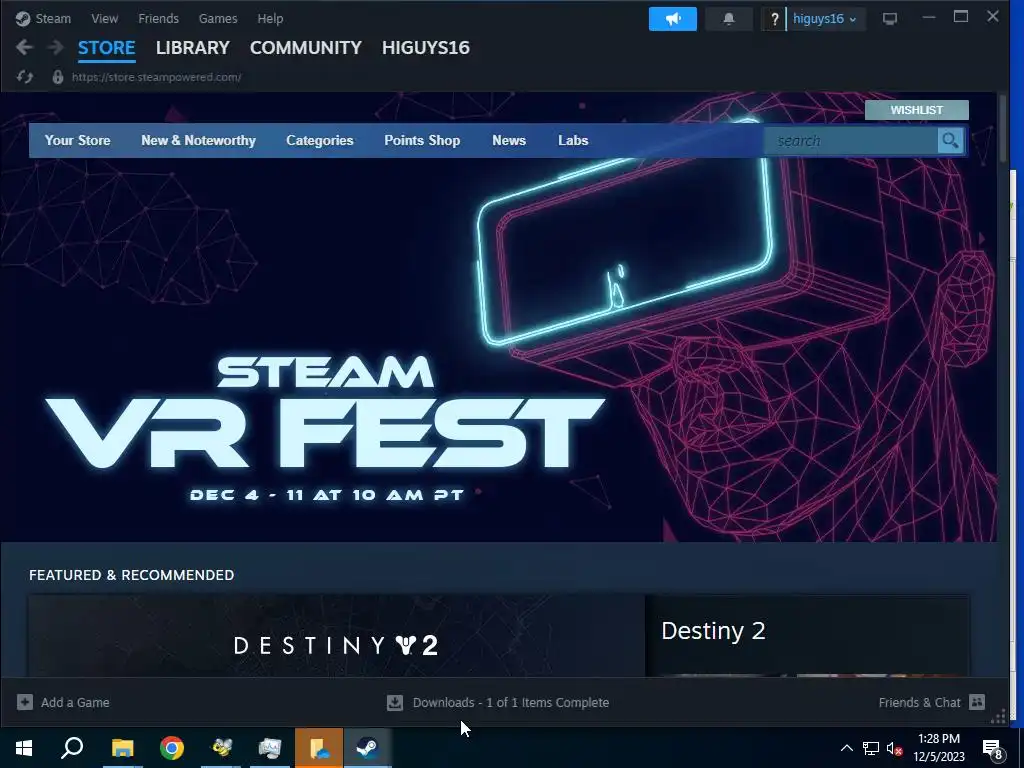Click the question mark help icon
The image size is (1024, 768).
click(774, 19)
